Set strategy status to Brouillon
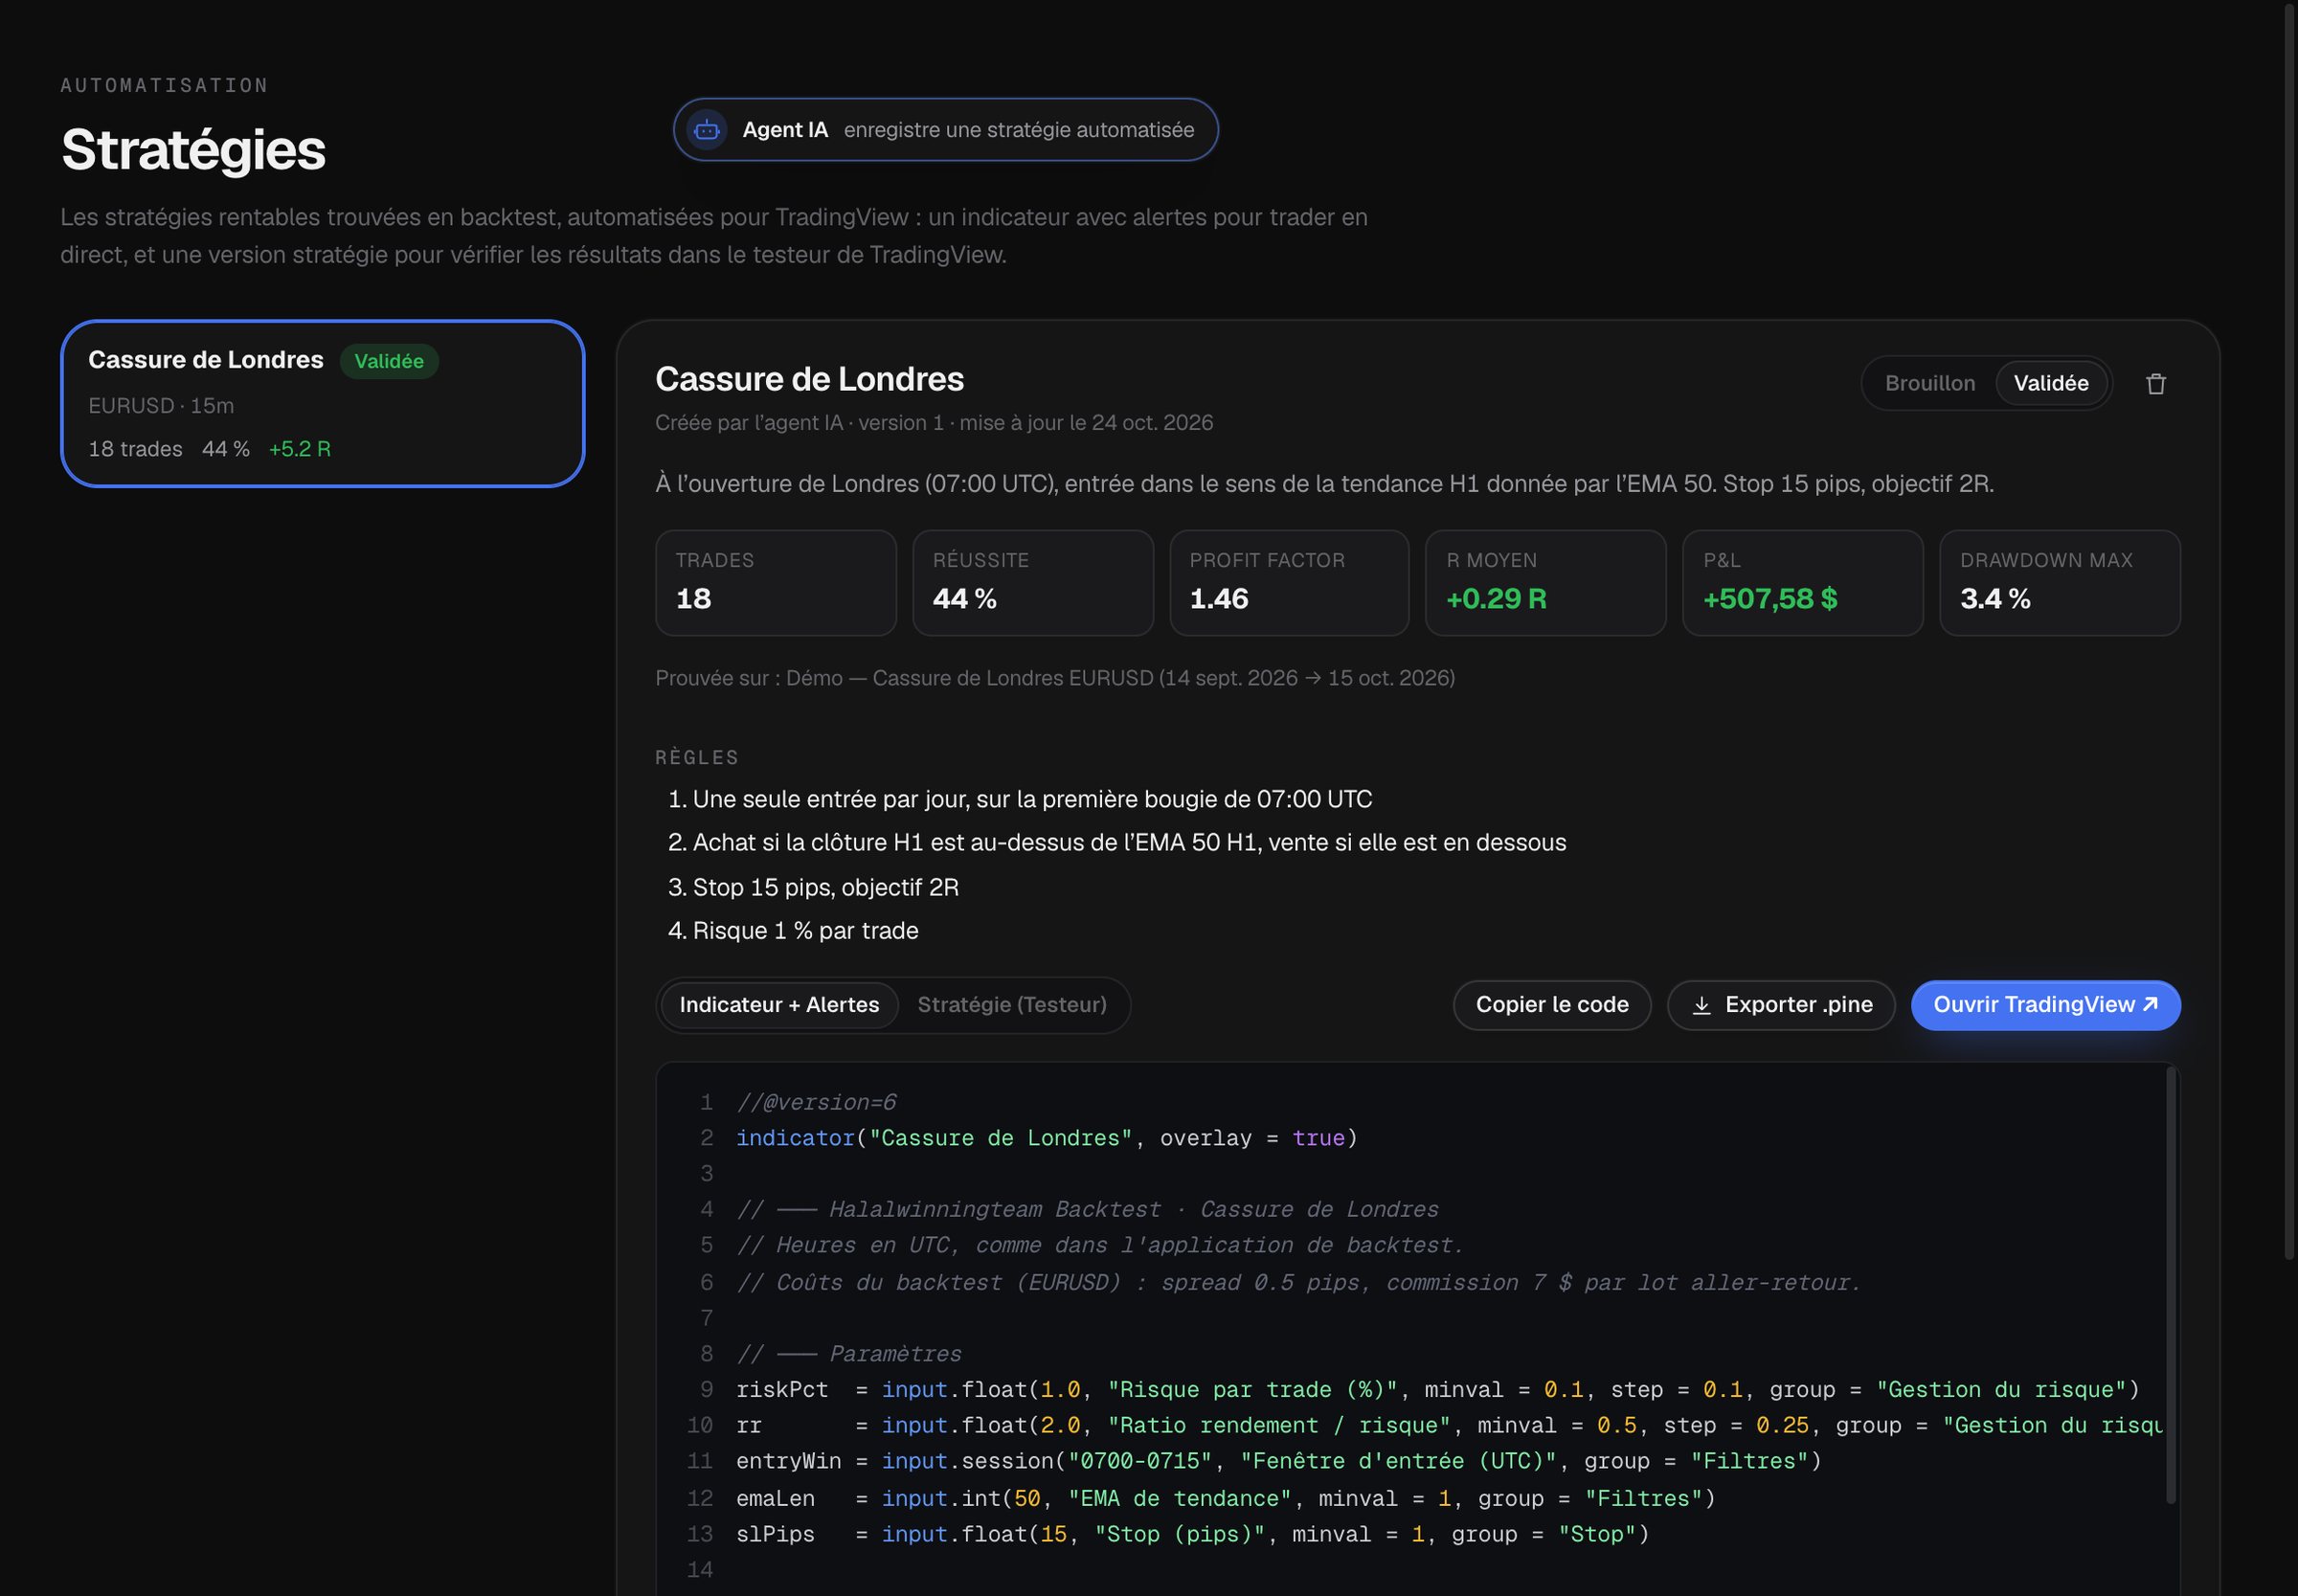 pyautogui.click(x=1930, y=384)
